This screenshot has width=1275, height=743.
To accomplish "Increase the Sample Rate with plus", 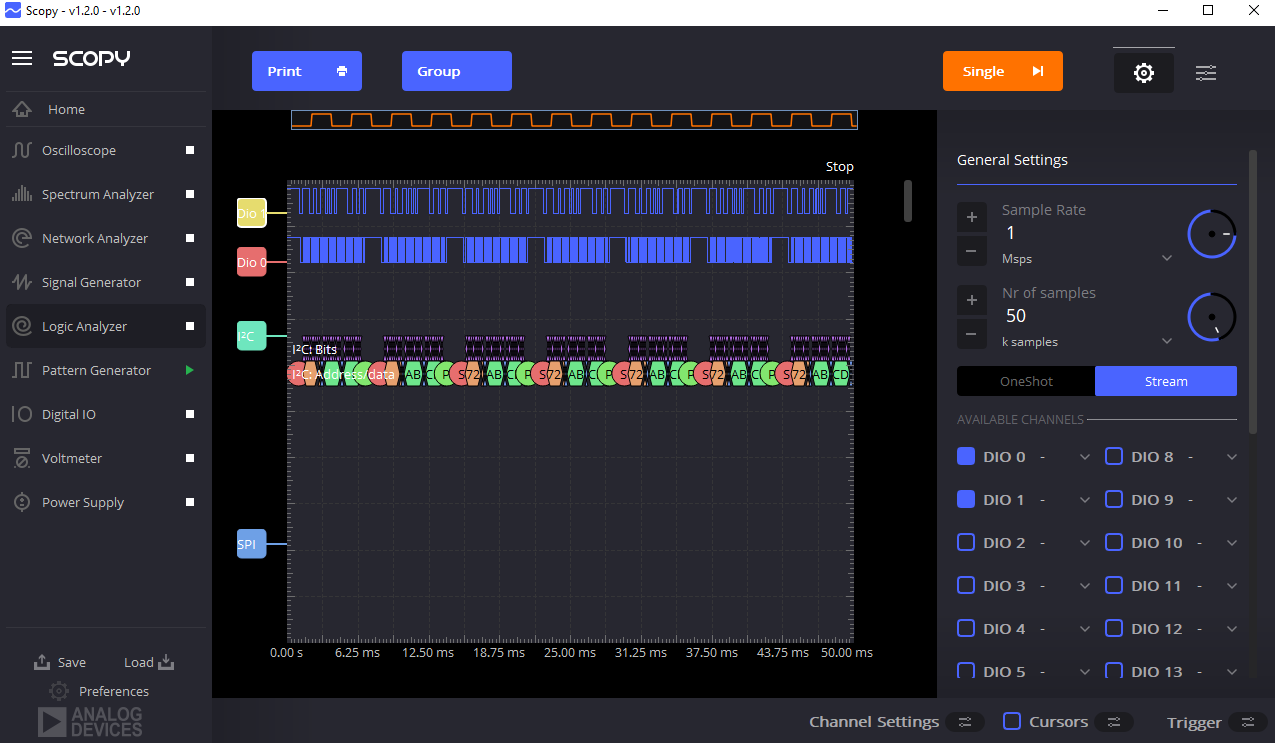I will tap(972, 217).
